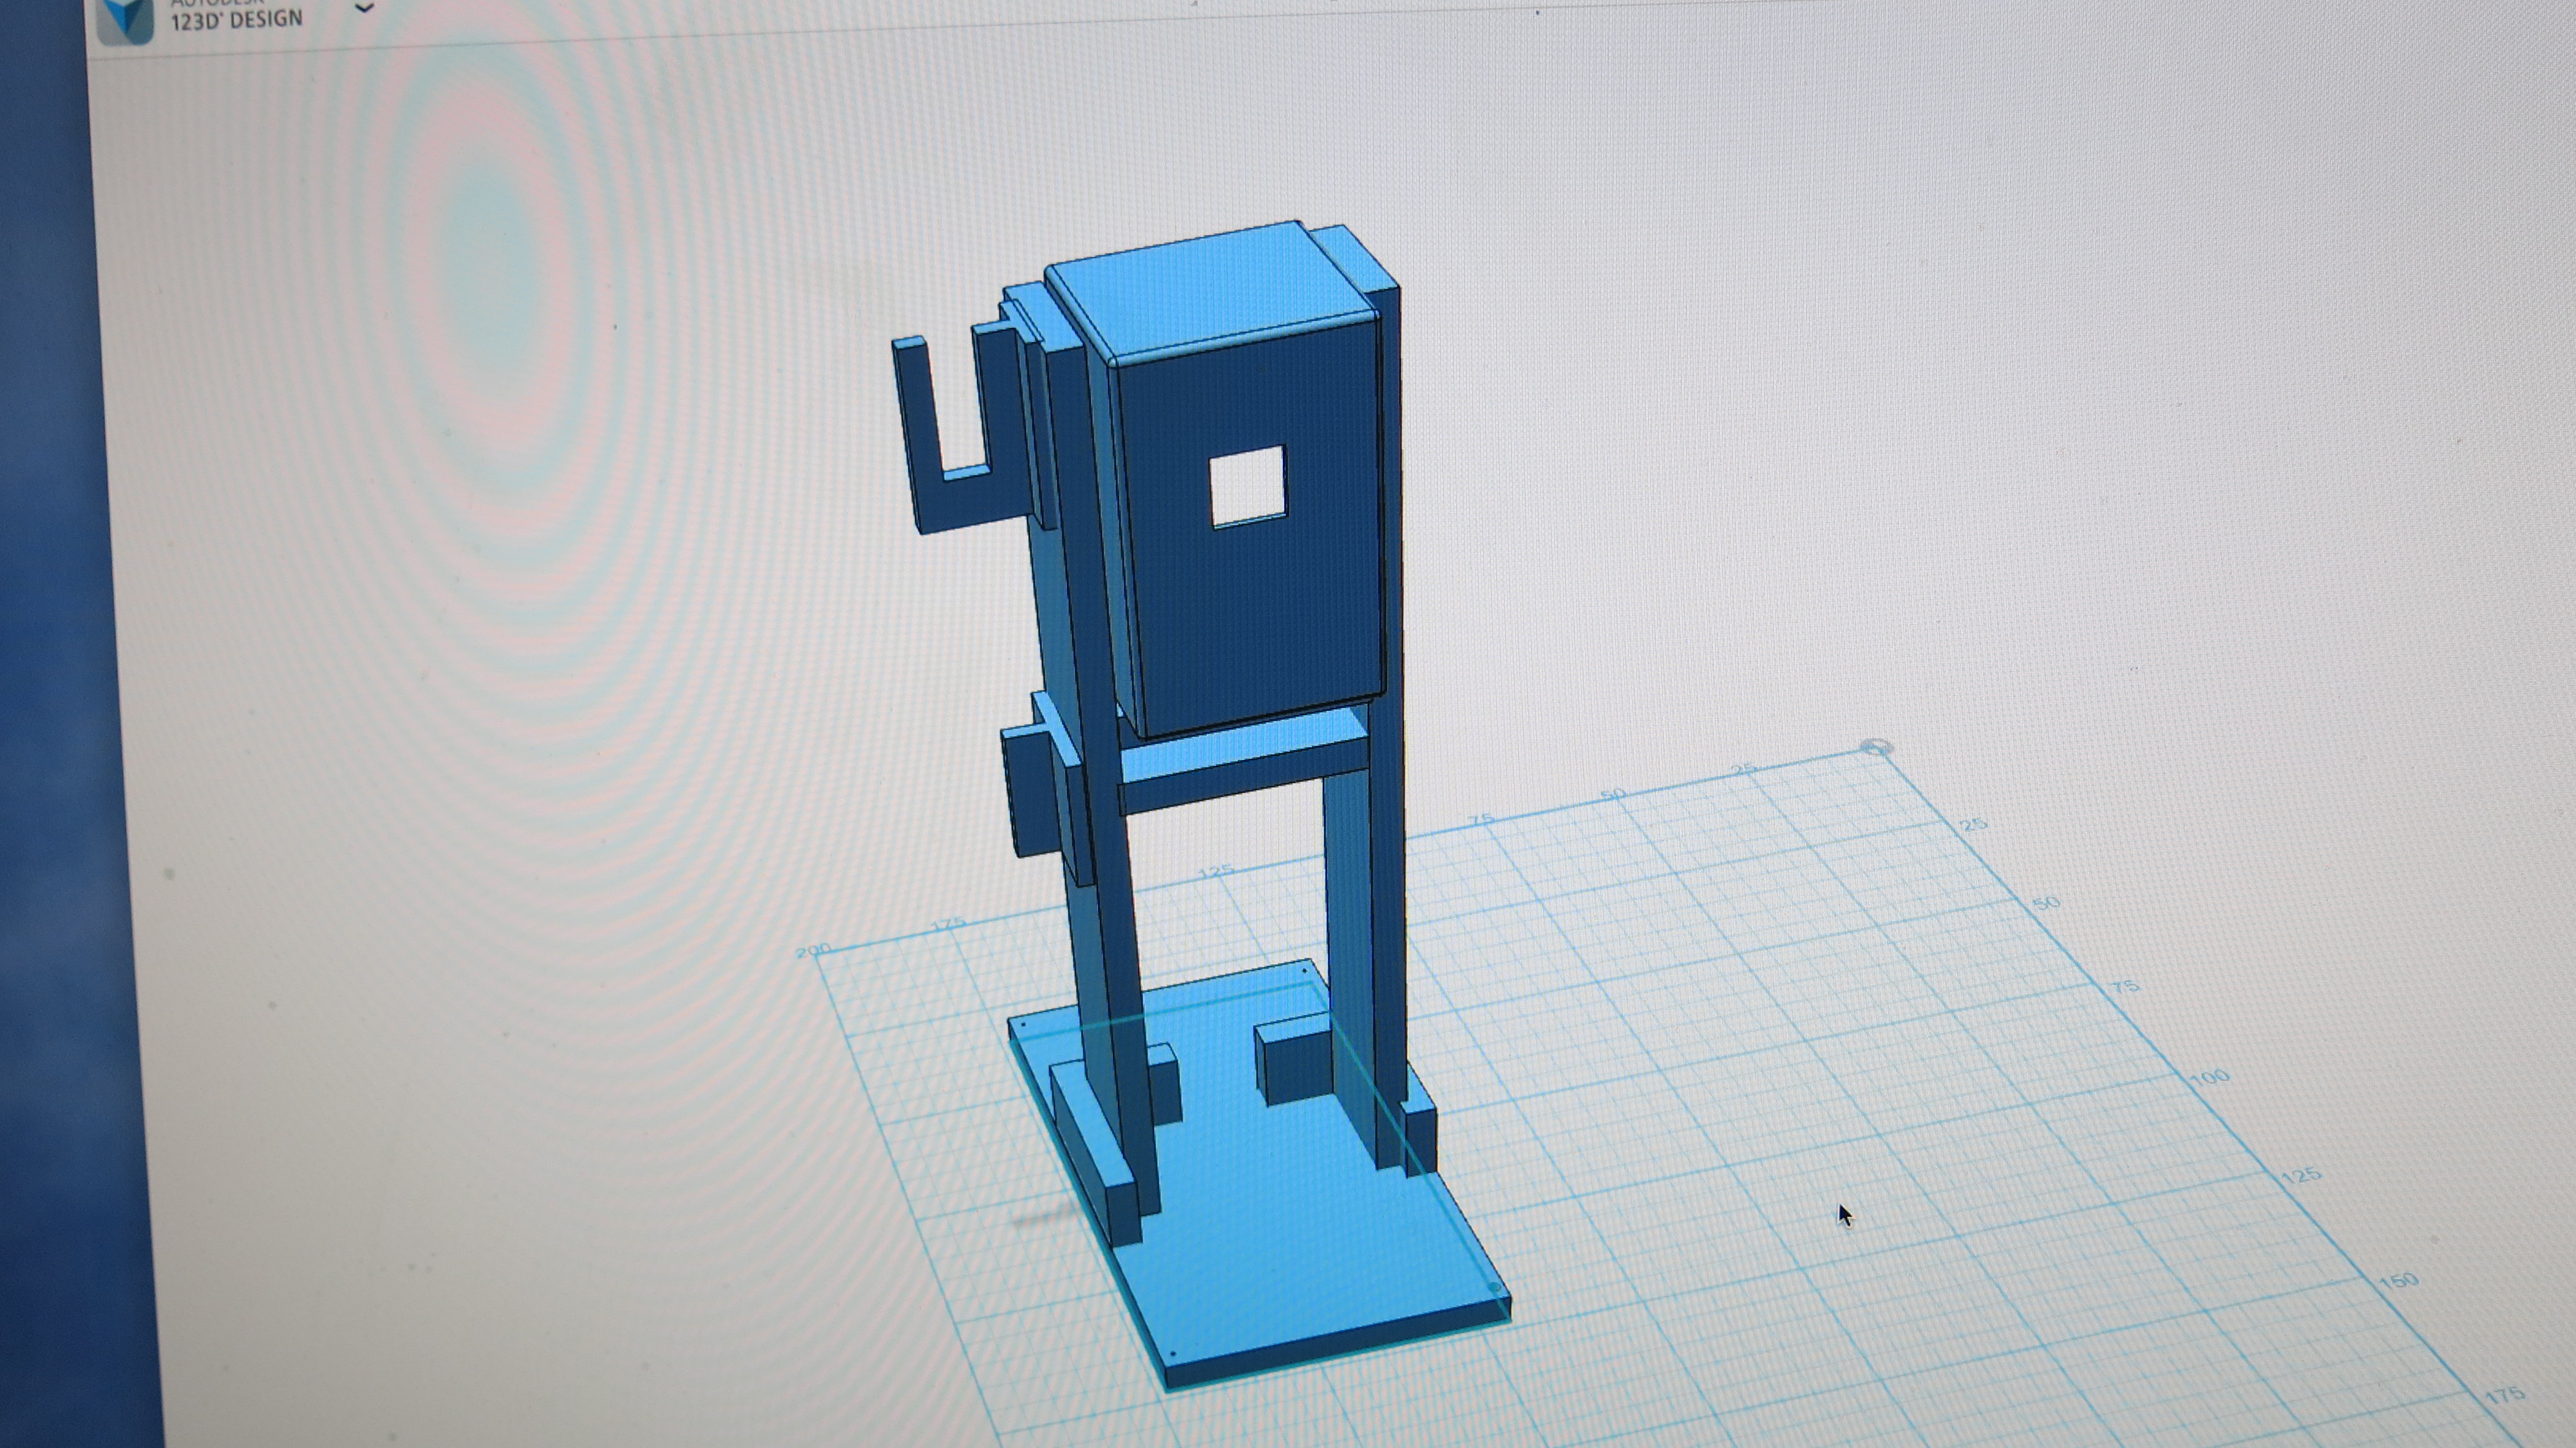Image resolution: width=2576 pixels, height=1448 pixels.
Task: Click the grid origin marker on the workplane
Action: pos(1877,748)
